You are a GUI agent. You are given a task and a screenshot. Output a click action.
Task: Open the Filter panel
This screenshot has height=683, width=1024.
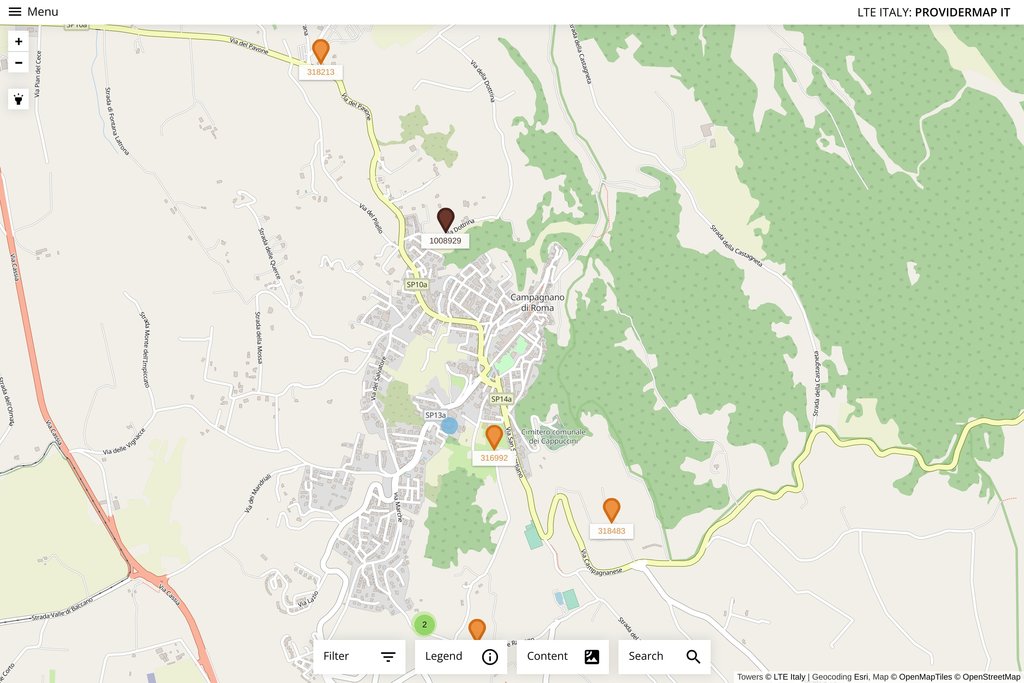tap(359, 656)
